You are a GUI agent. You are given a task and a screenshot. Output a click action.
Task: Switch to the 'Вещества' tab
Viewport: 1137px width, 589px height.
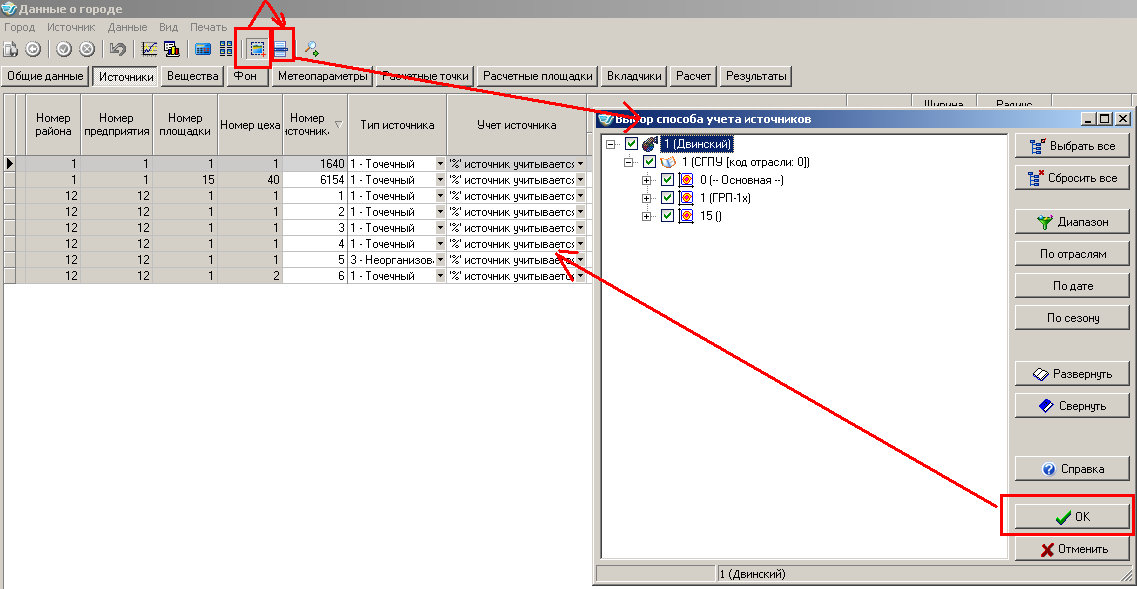tap(192, 76)
